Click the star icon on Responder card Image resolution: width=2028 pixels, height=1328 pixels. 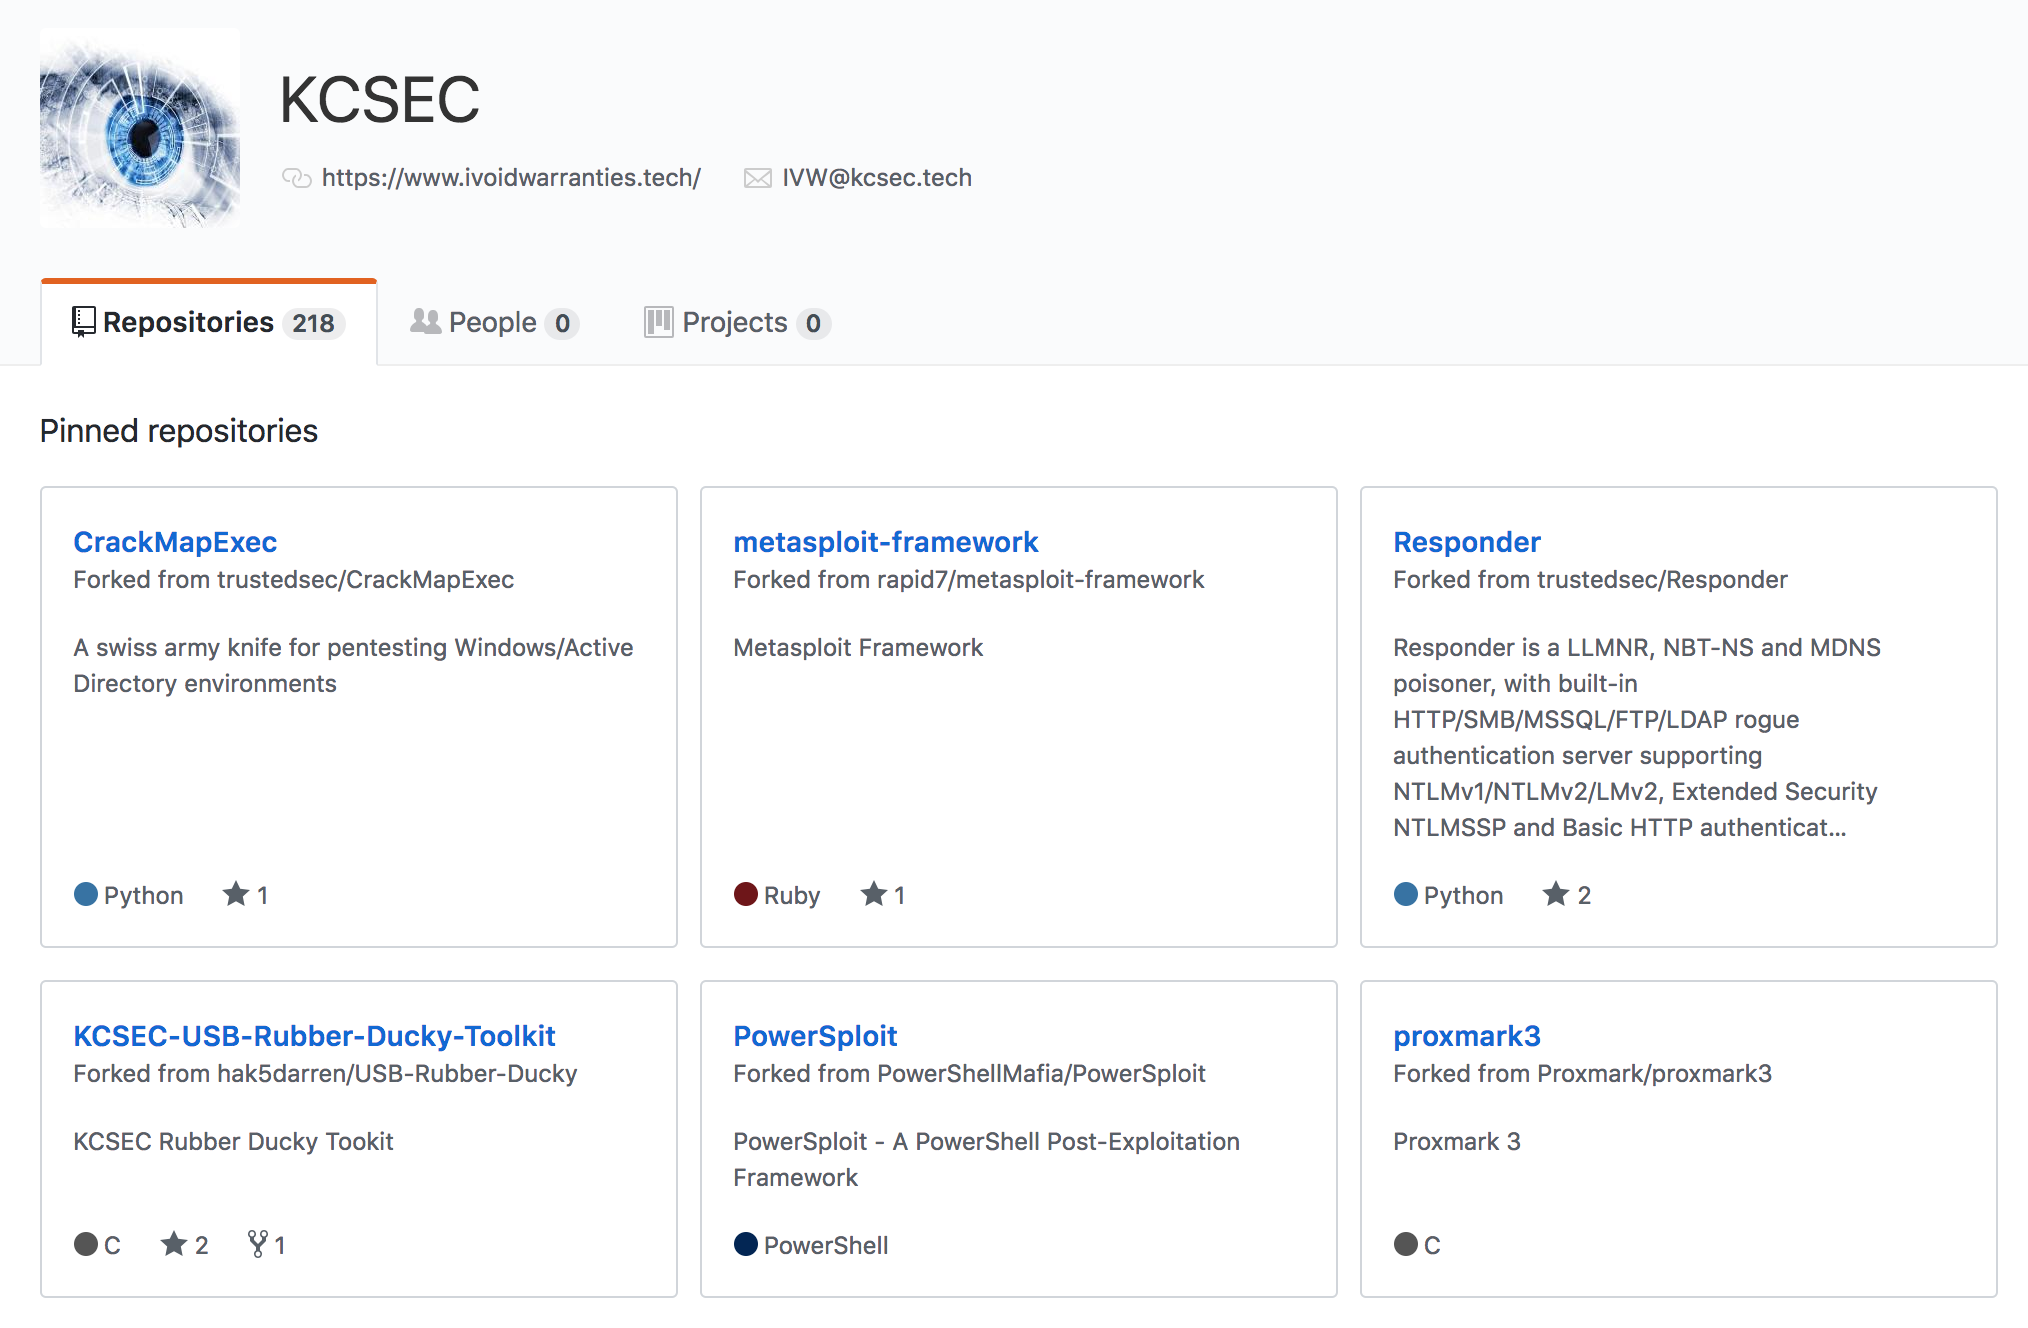[1555, 894]
